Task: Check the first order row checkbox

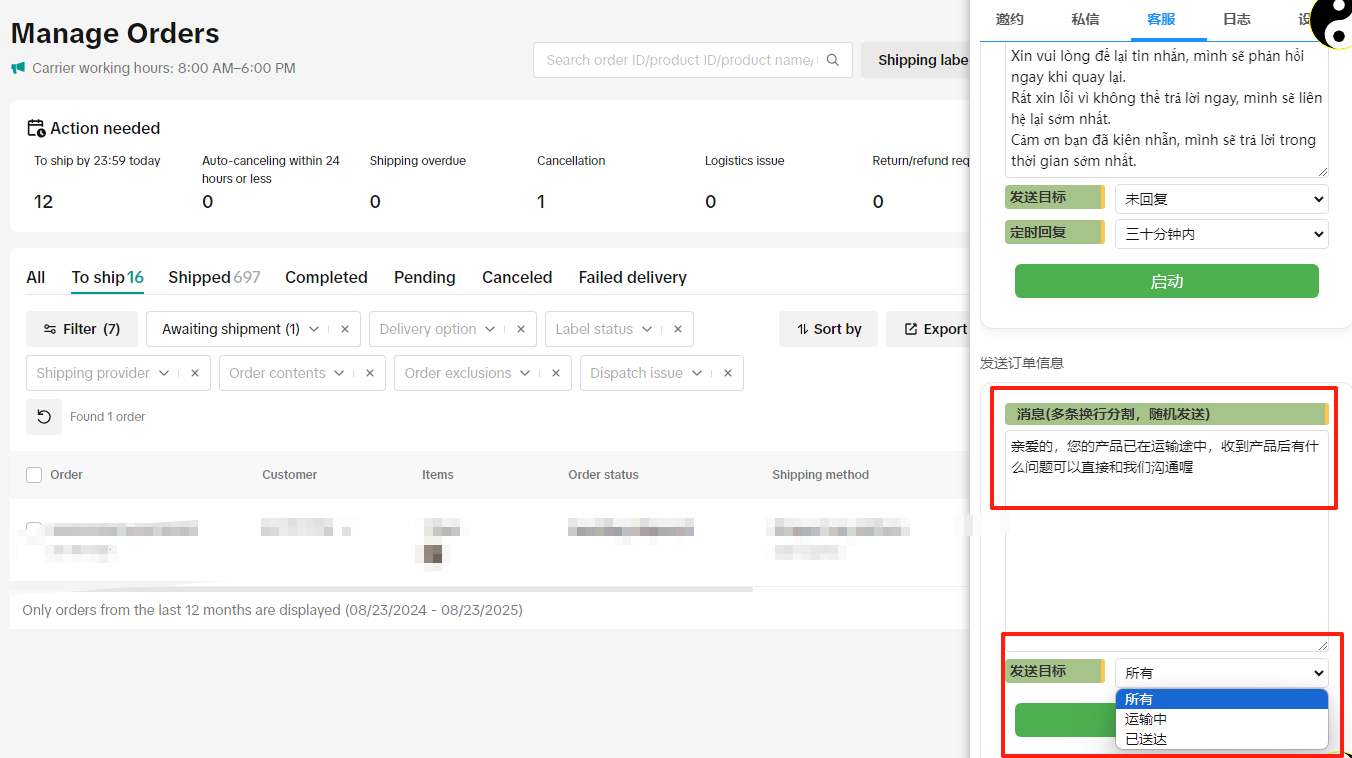Action: 34,529
